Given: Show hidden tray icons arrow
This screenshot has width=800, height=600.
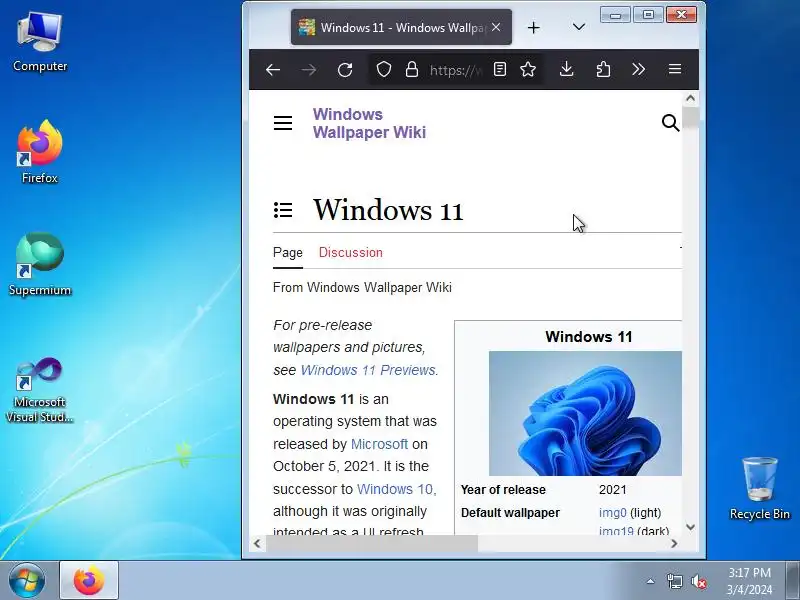Looking at the screenshot, I should point(651,581).
